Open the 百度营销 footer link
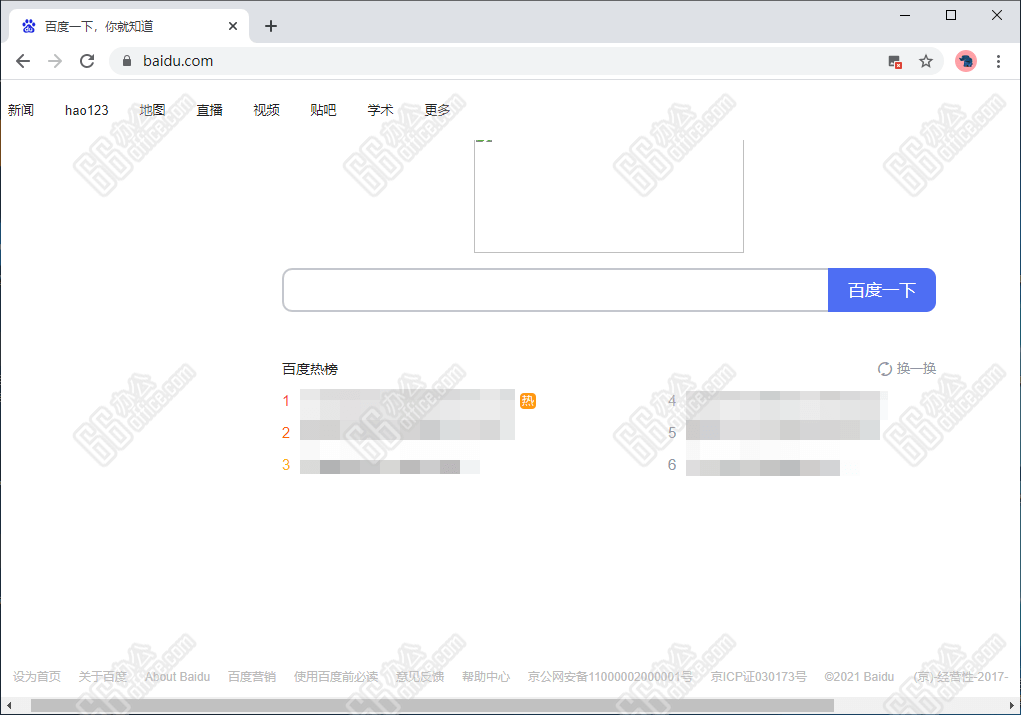This screenshot has height=715, width=1021. pyautogui.click(x=252, y=677)
